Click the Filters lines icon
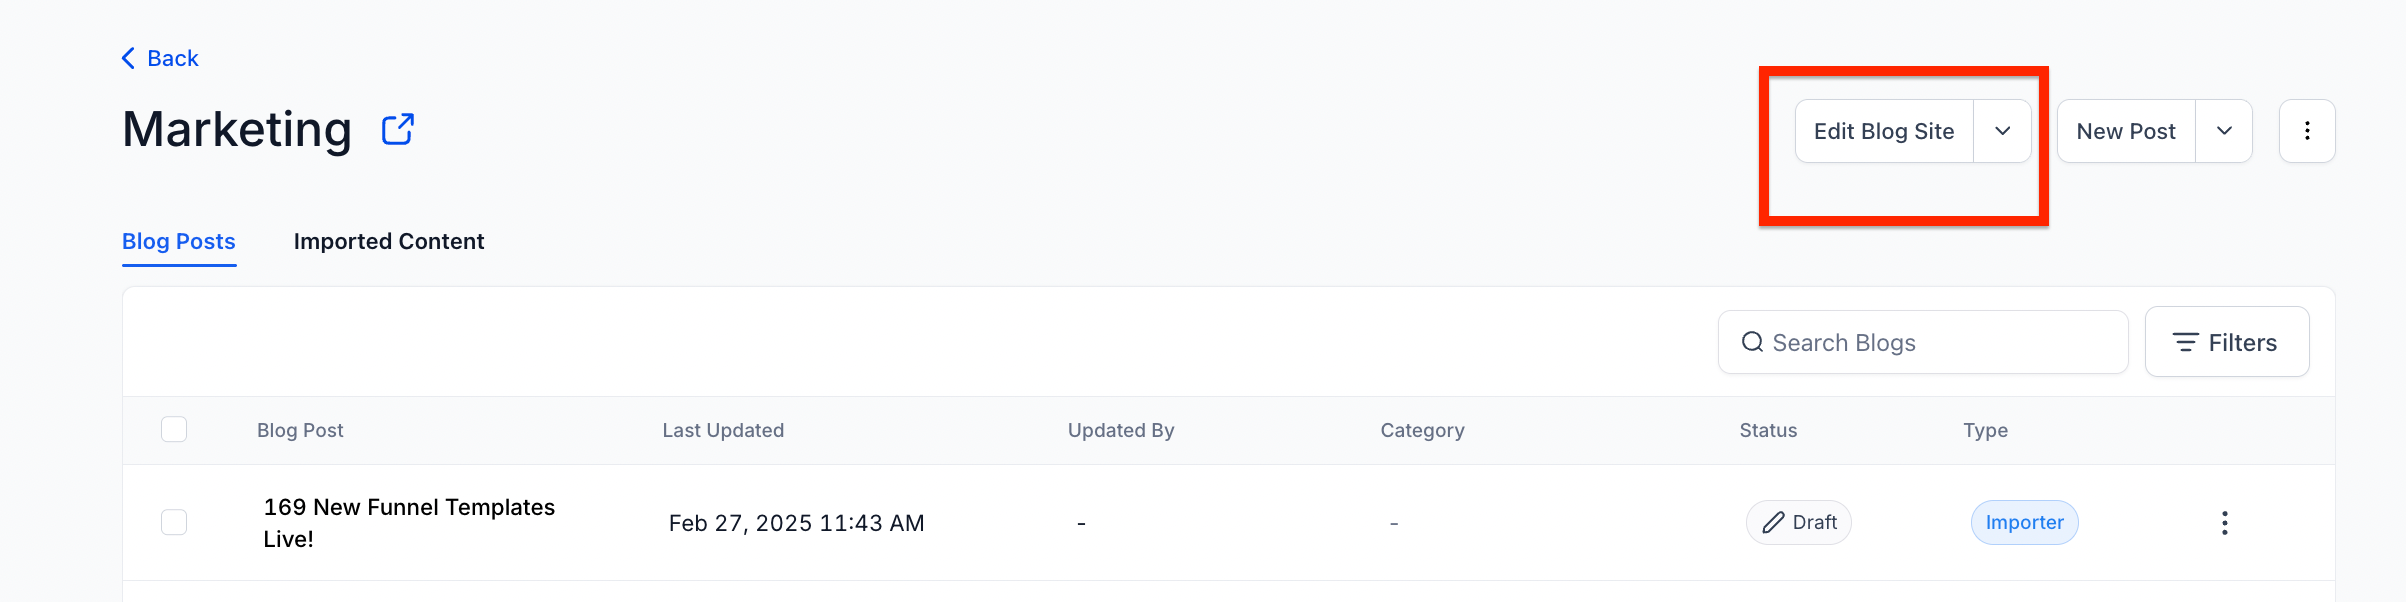 pyautogui.click(x=2185, y=343)
